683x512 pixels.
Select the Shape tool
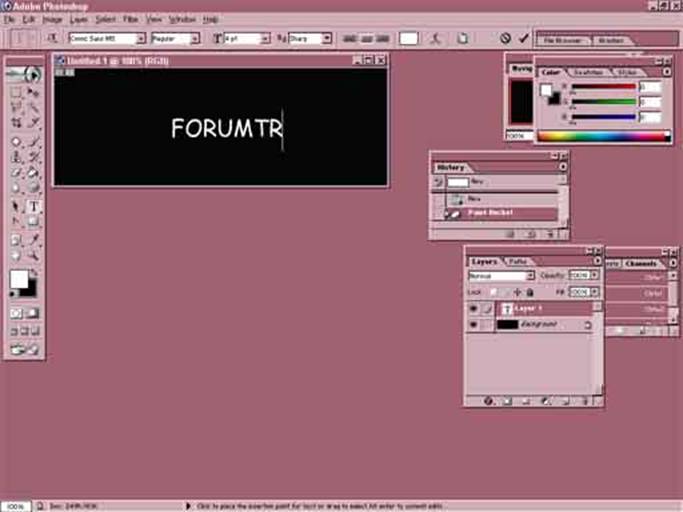click(x=33, y=222)
